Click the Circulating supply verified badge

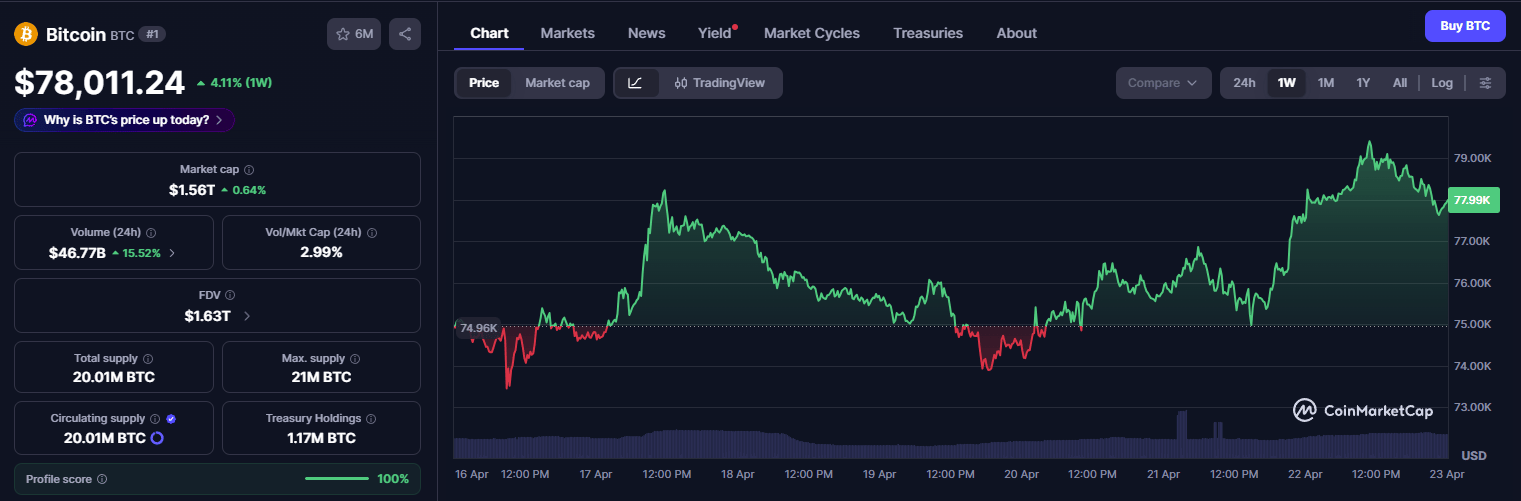pos(171,419)
